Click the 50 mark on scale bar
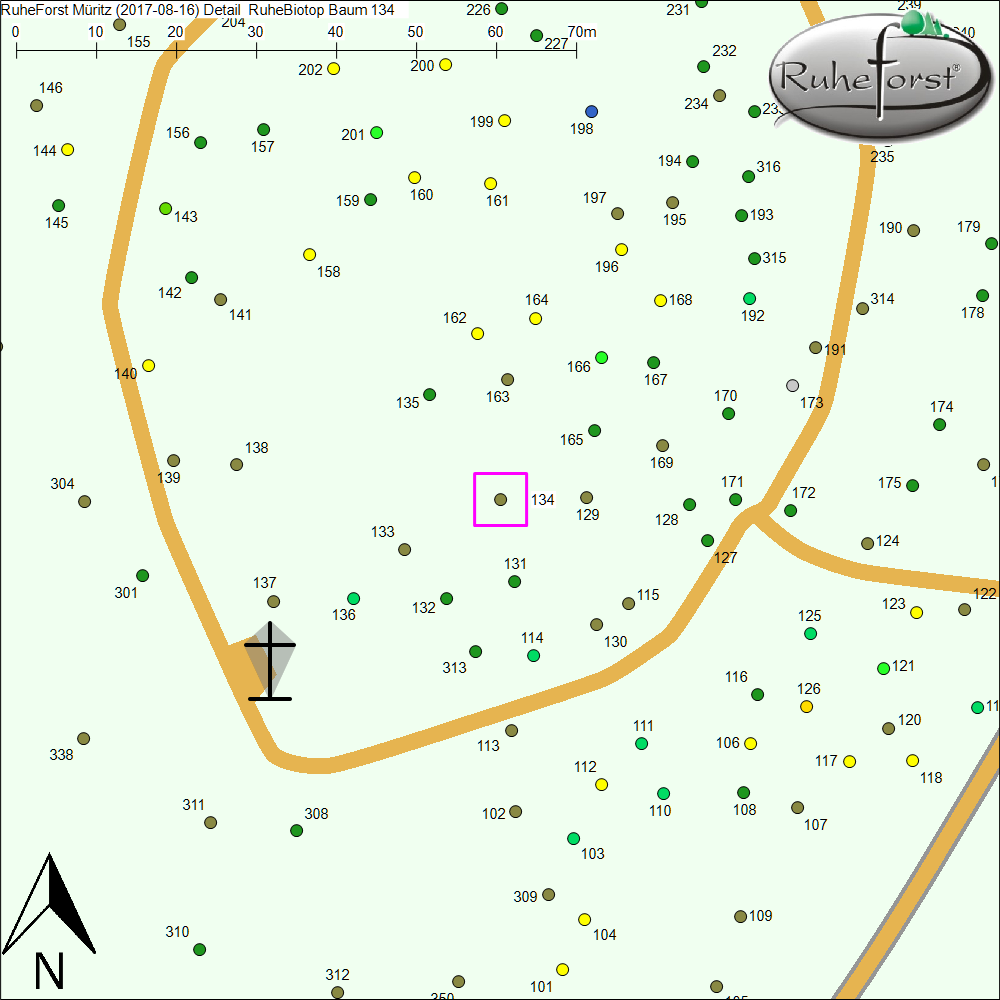The image size is (1000, 1000). (416, 47)
